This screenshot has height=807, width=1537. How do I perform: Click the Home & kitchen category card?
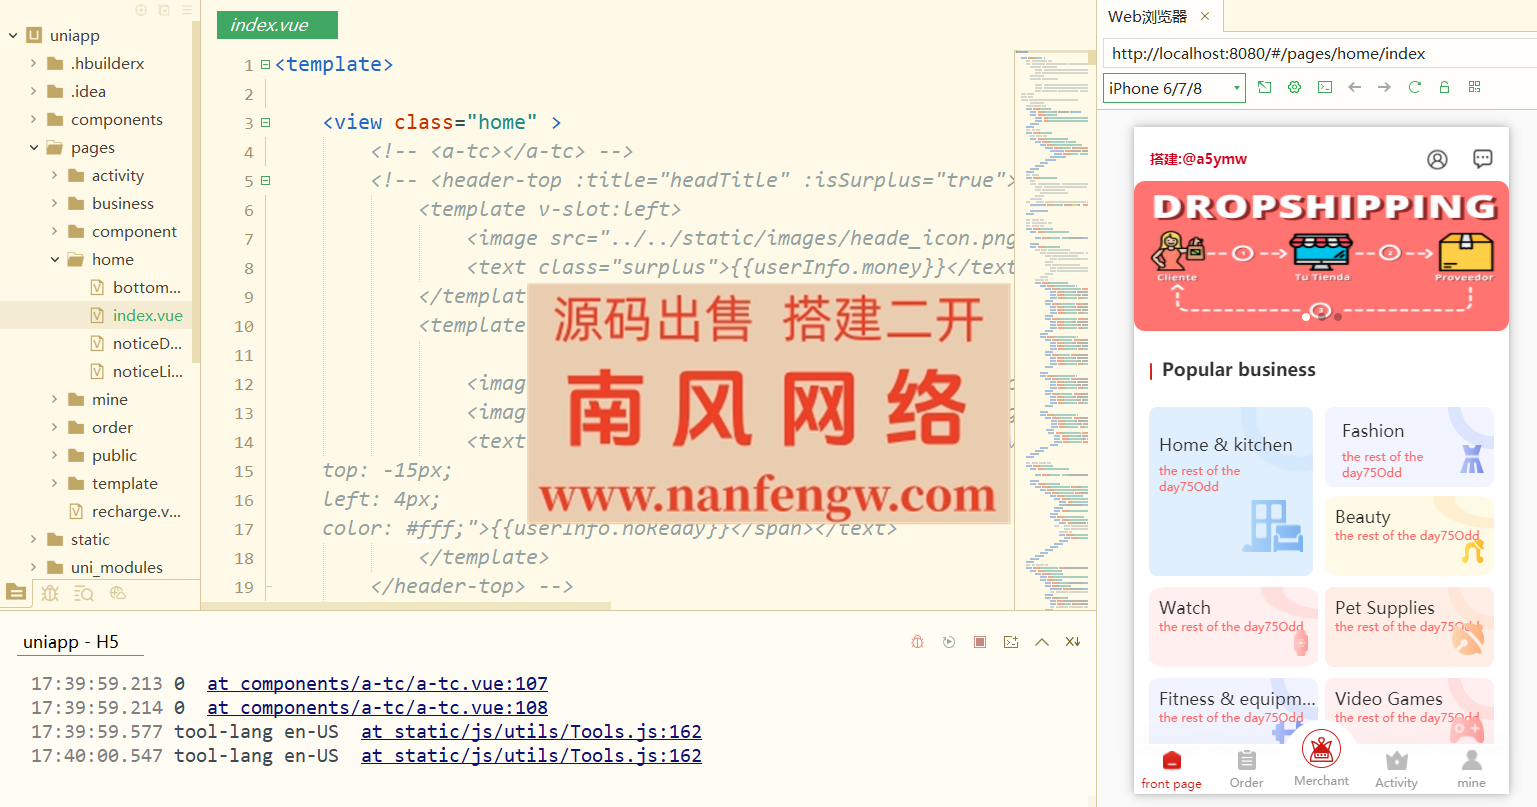click(1230, 490)
